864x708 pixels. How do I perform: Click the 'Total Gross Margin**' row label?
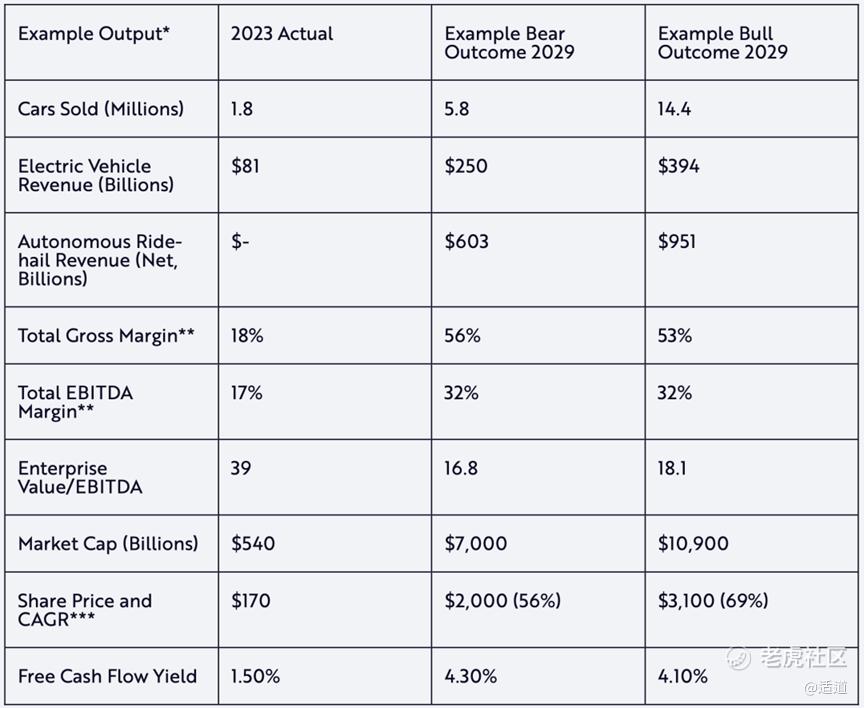tap(107, 336)
